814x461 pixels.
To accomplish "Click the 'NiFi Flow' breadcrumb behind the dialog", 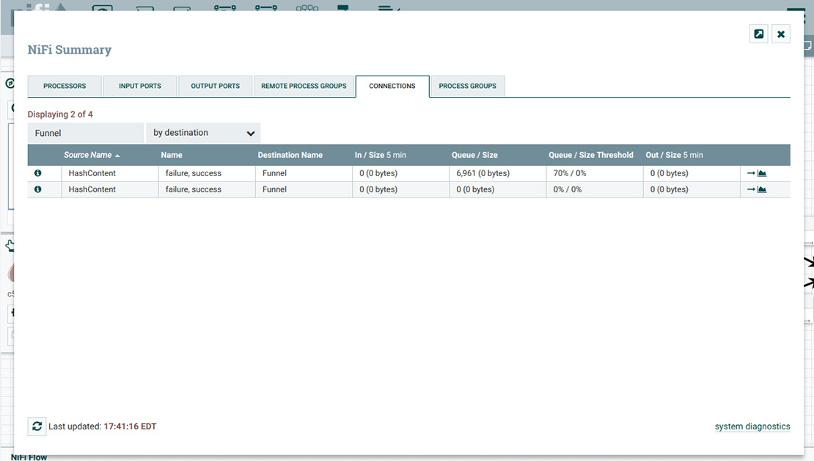I will (x=29, y=457).
